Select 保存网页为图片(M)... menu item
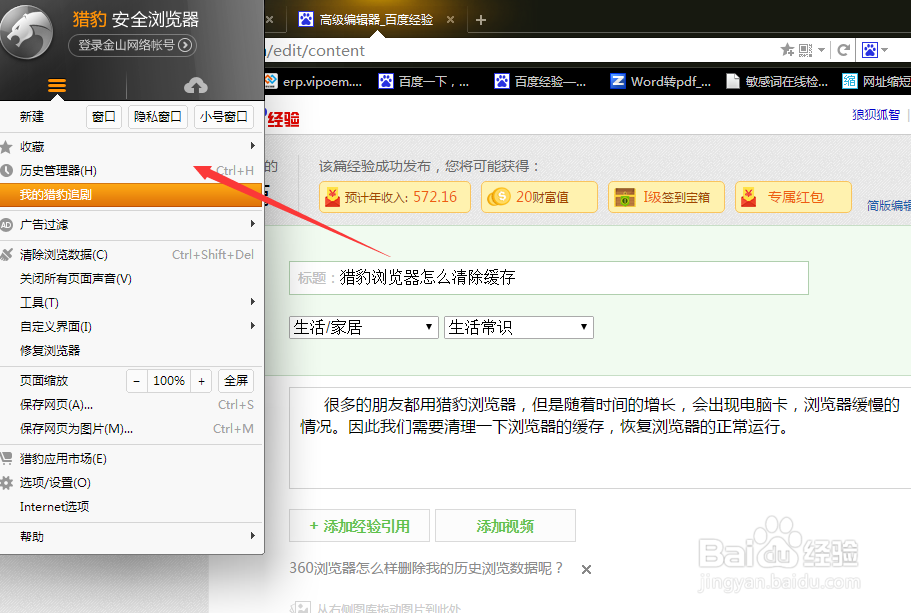 [131, 428]
